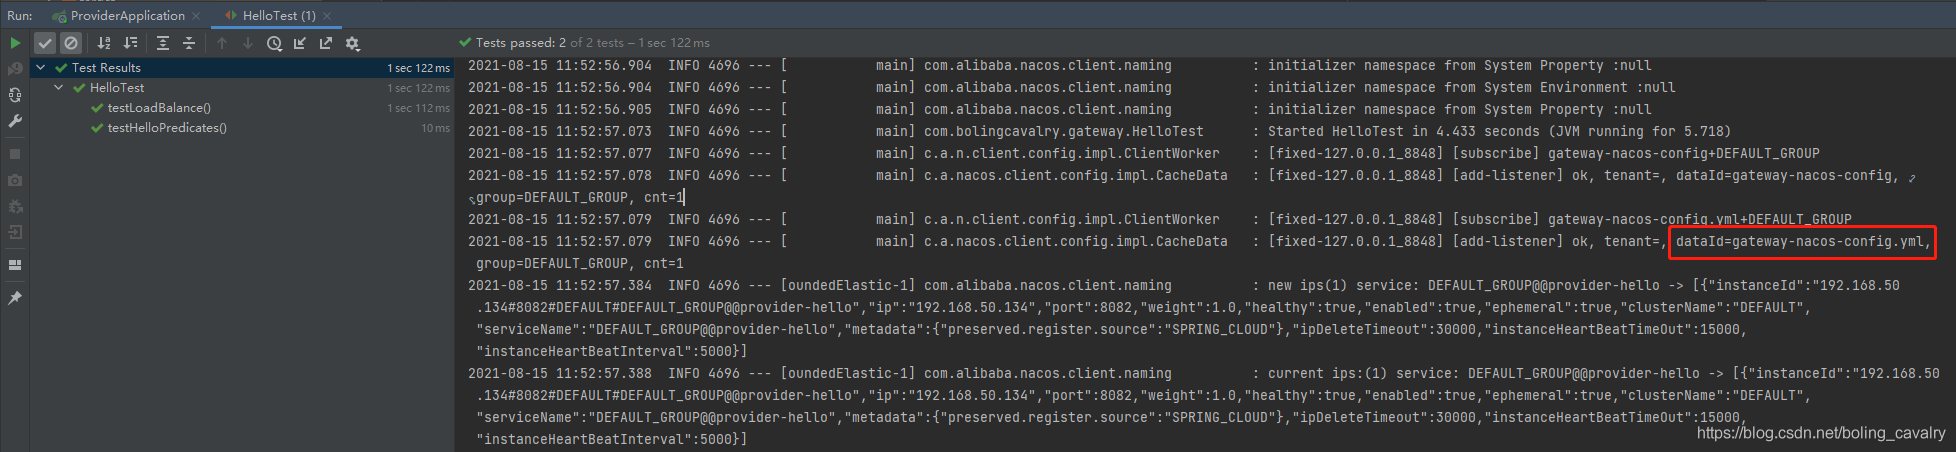The height and width of the screenshot is (452, 1956).
Task: Export test results icon
Action: click(326, 43)
